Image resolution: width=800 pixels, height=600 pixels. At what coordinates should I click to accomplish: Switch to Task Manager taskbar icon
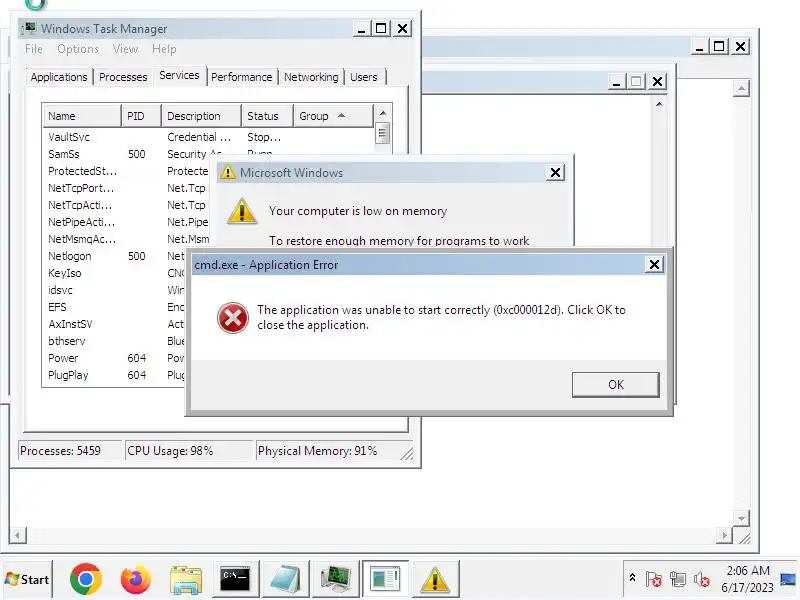click(335, 579)
